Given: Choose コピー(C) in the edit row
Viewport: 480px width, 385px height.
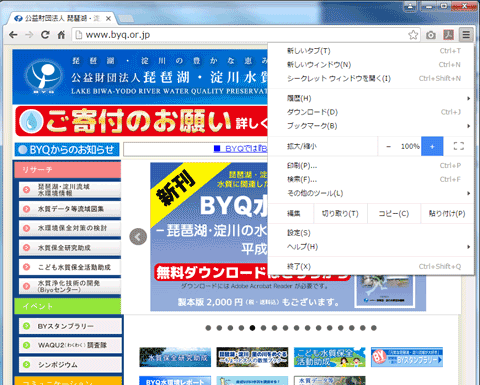Looking at the screenshot, I should point(394,213).
